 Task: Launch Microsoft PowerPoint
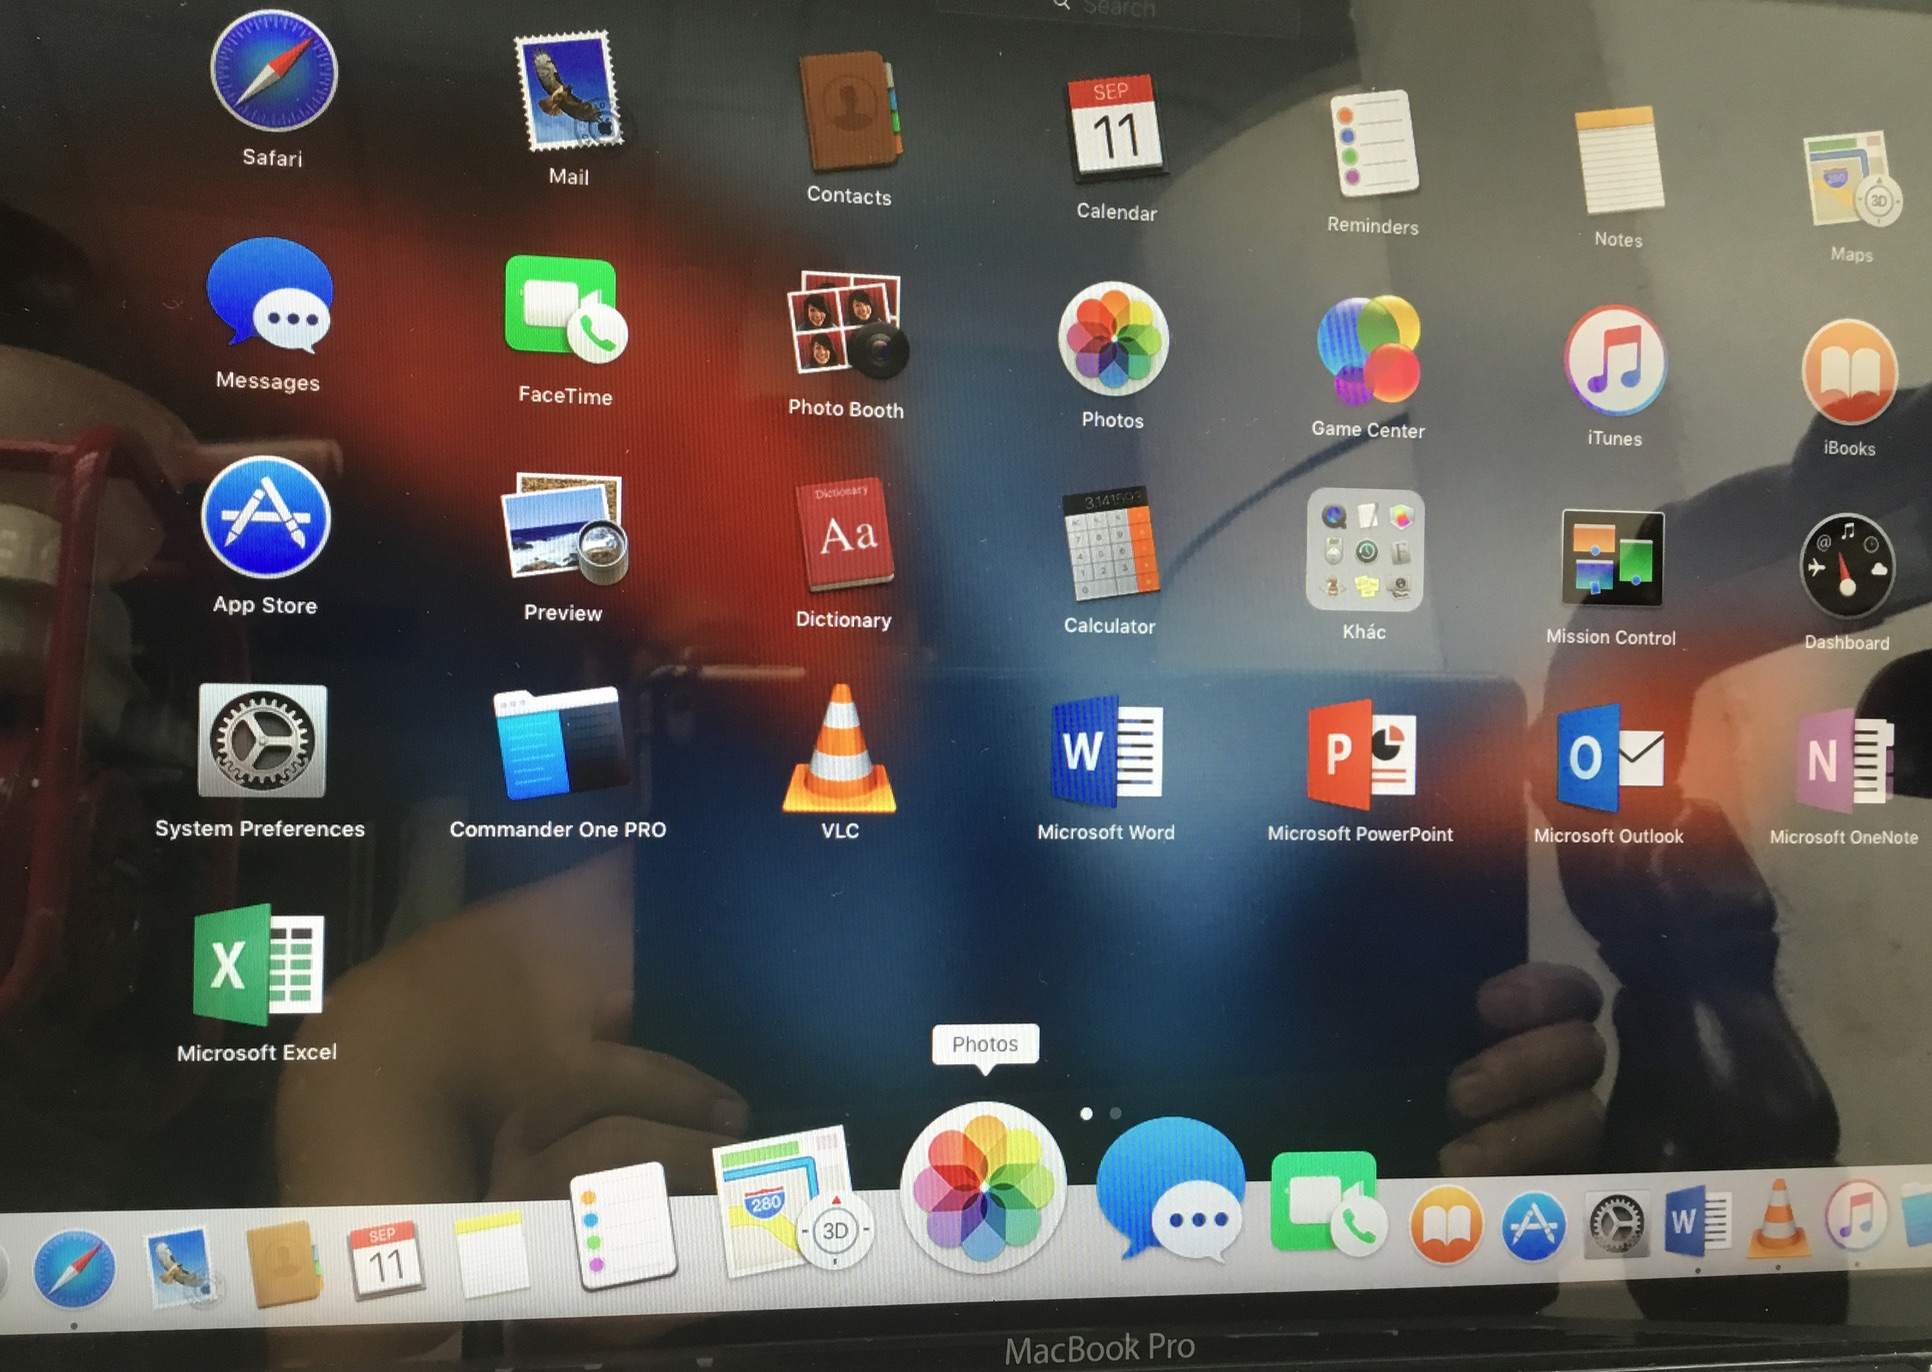1360,756
